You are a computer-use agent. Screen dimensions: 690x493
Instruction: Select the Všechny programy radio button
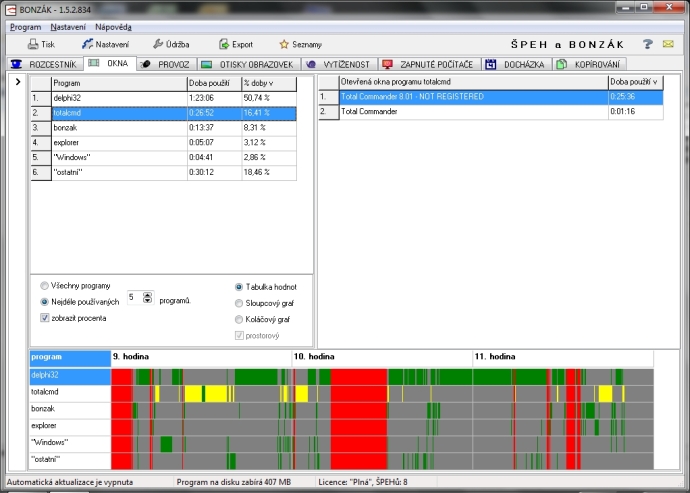(x=44, y=286)
